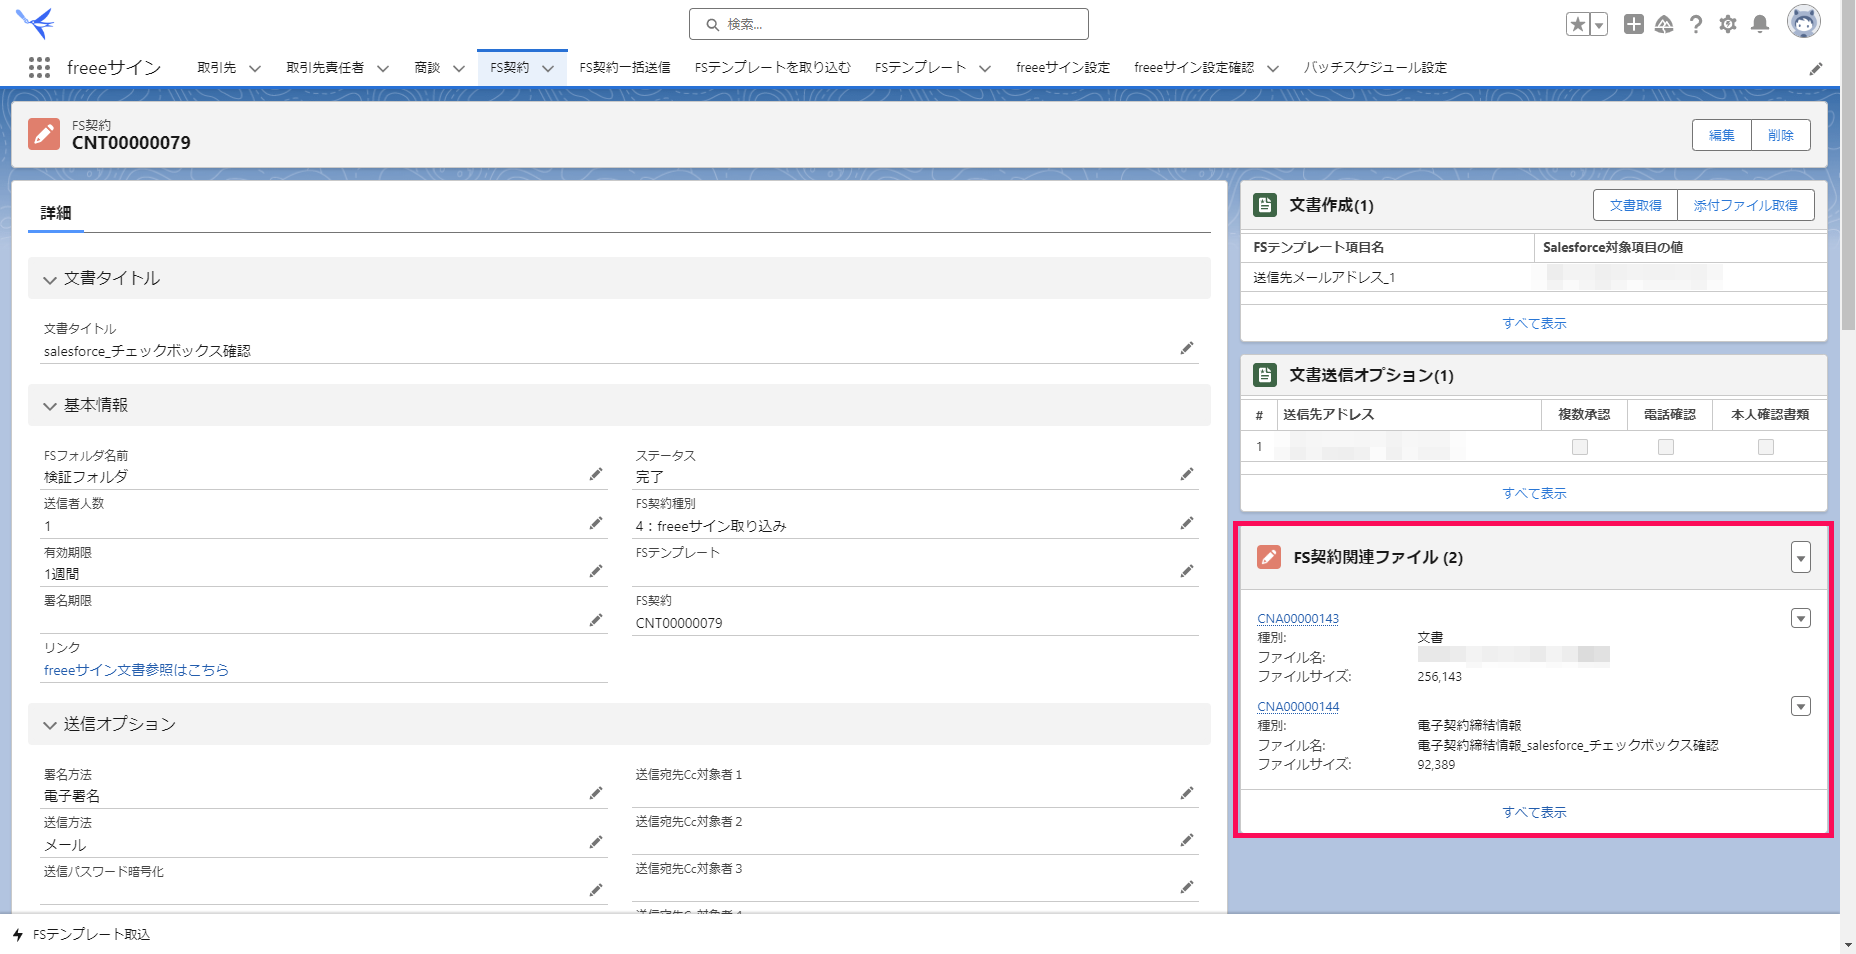
Task: Open the CNA00000143 file link
Action: coord(1298,618)
